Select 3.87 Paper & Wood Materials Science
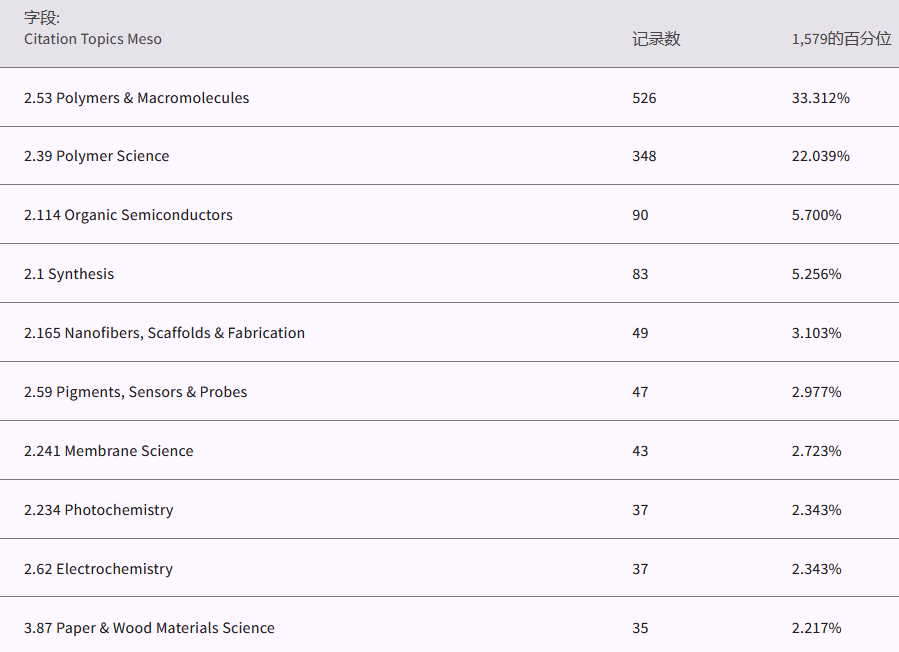This screenshot has height=652, width=899. 149,628
